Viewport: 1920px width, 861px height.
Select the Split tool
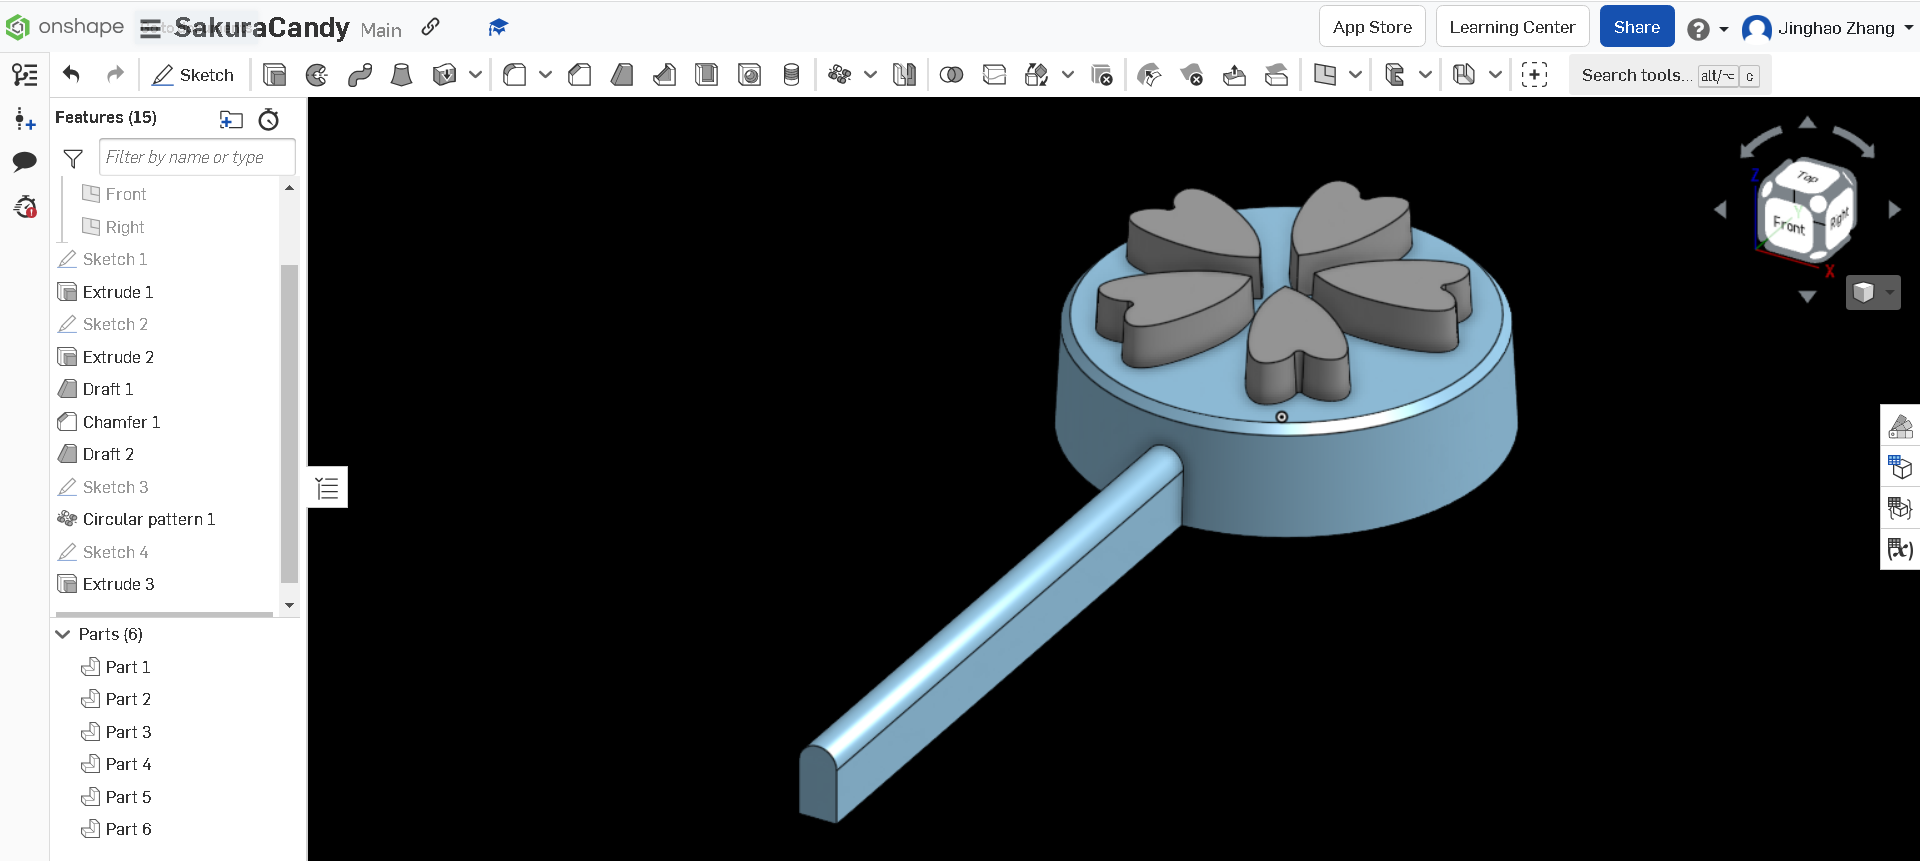point(994,75)
